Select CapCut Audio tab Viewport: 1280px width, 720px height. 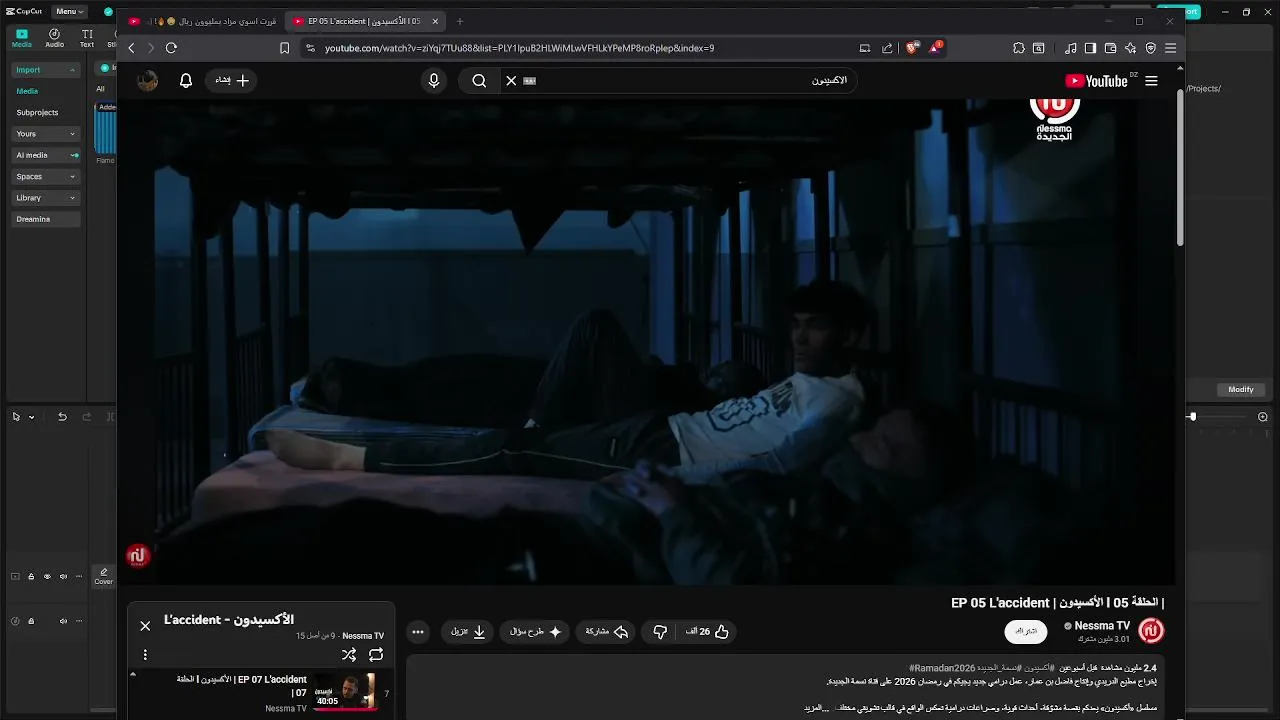click(x=54, y=38)
